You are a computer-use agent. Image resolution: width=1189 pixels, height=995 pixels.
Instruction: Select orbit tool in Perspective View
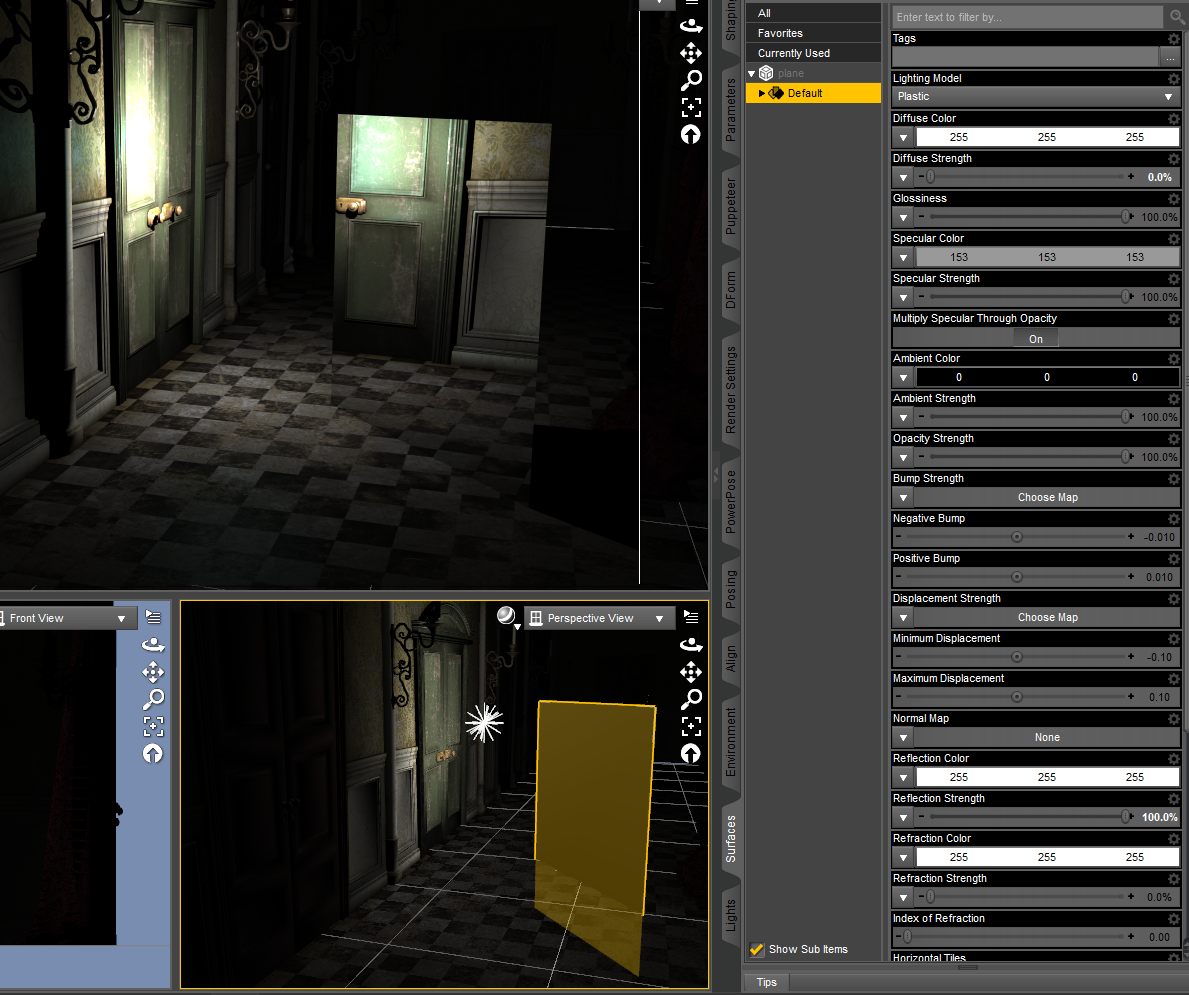pyautogui.click(x=691, y=645)
